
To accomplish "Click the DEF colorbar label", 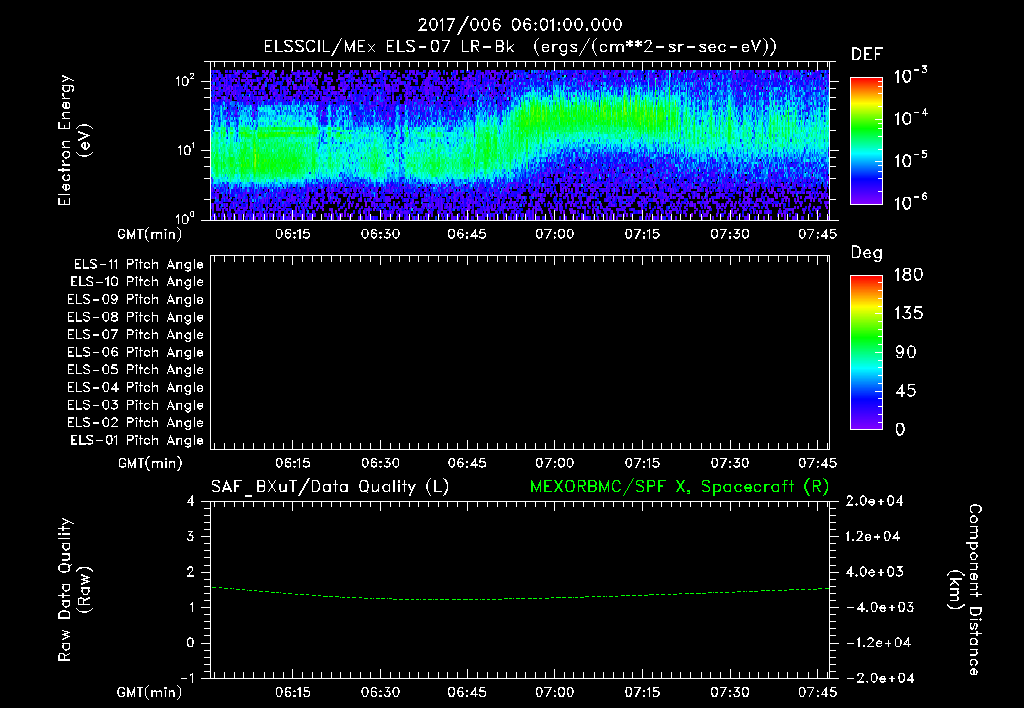I will tap(867, 54).
